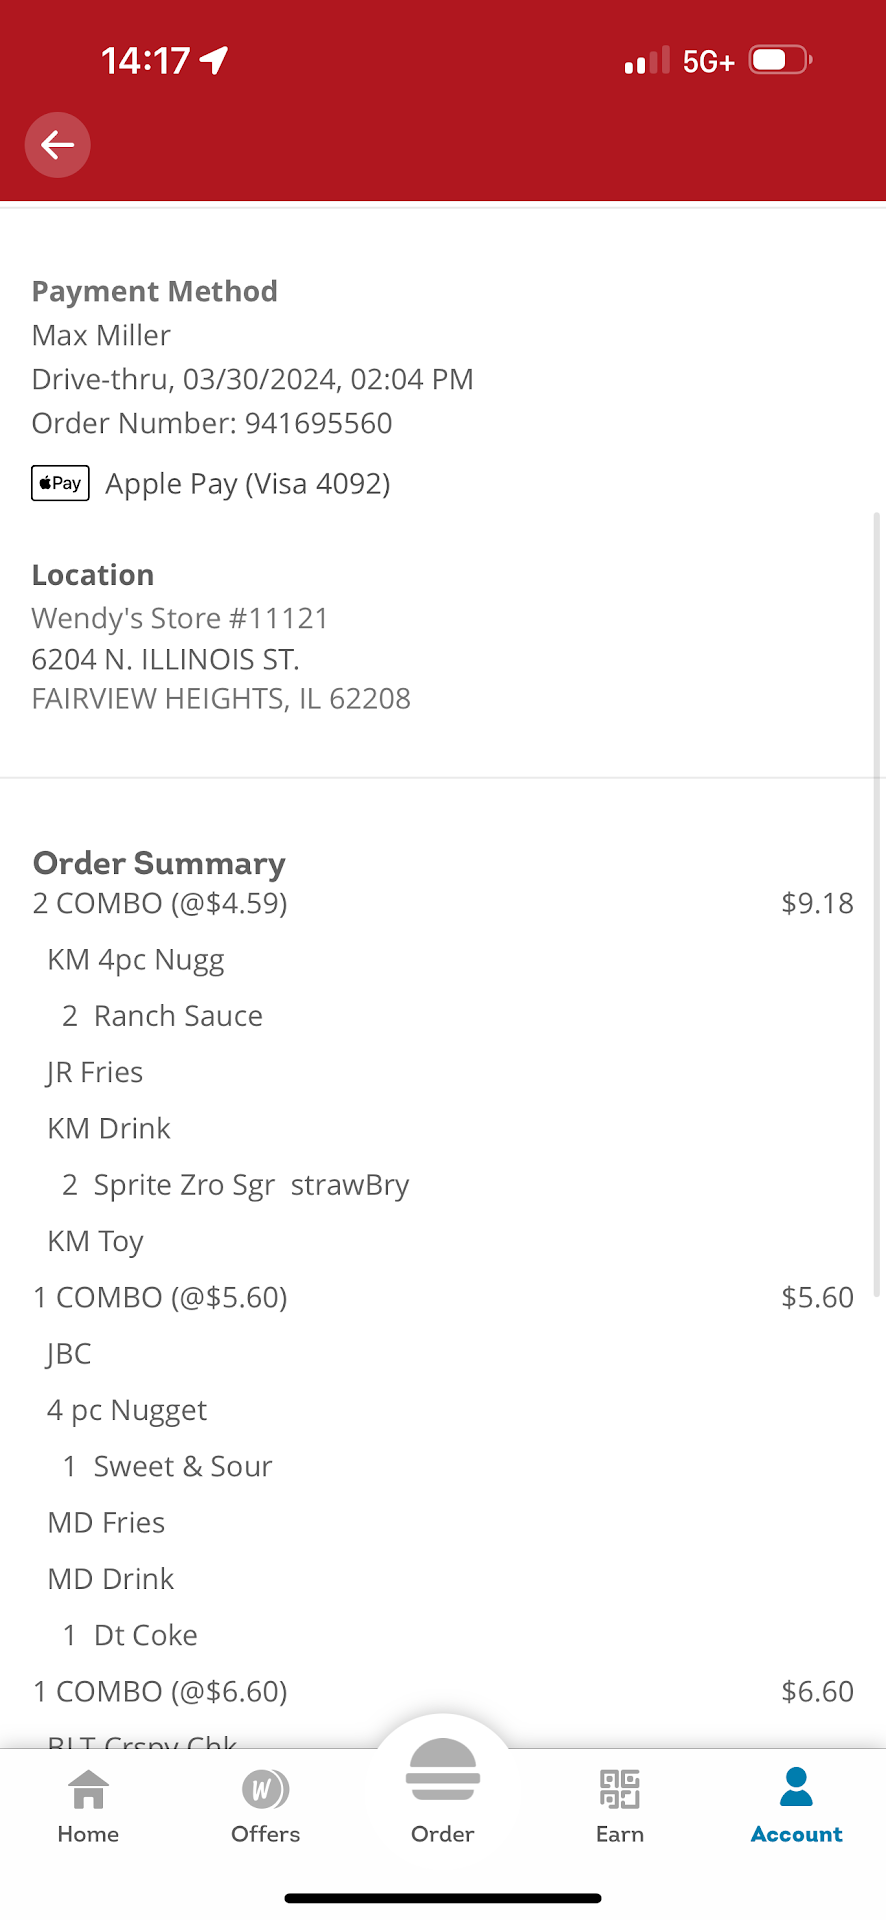
Task: Open the Home tab
Action: pyautogui.click(x=88, y=1804)
